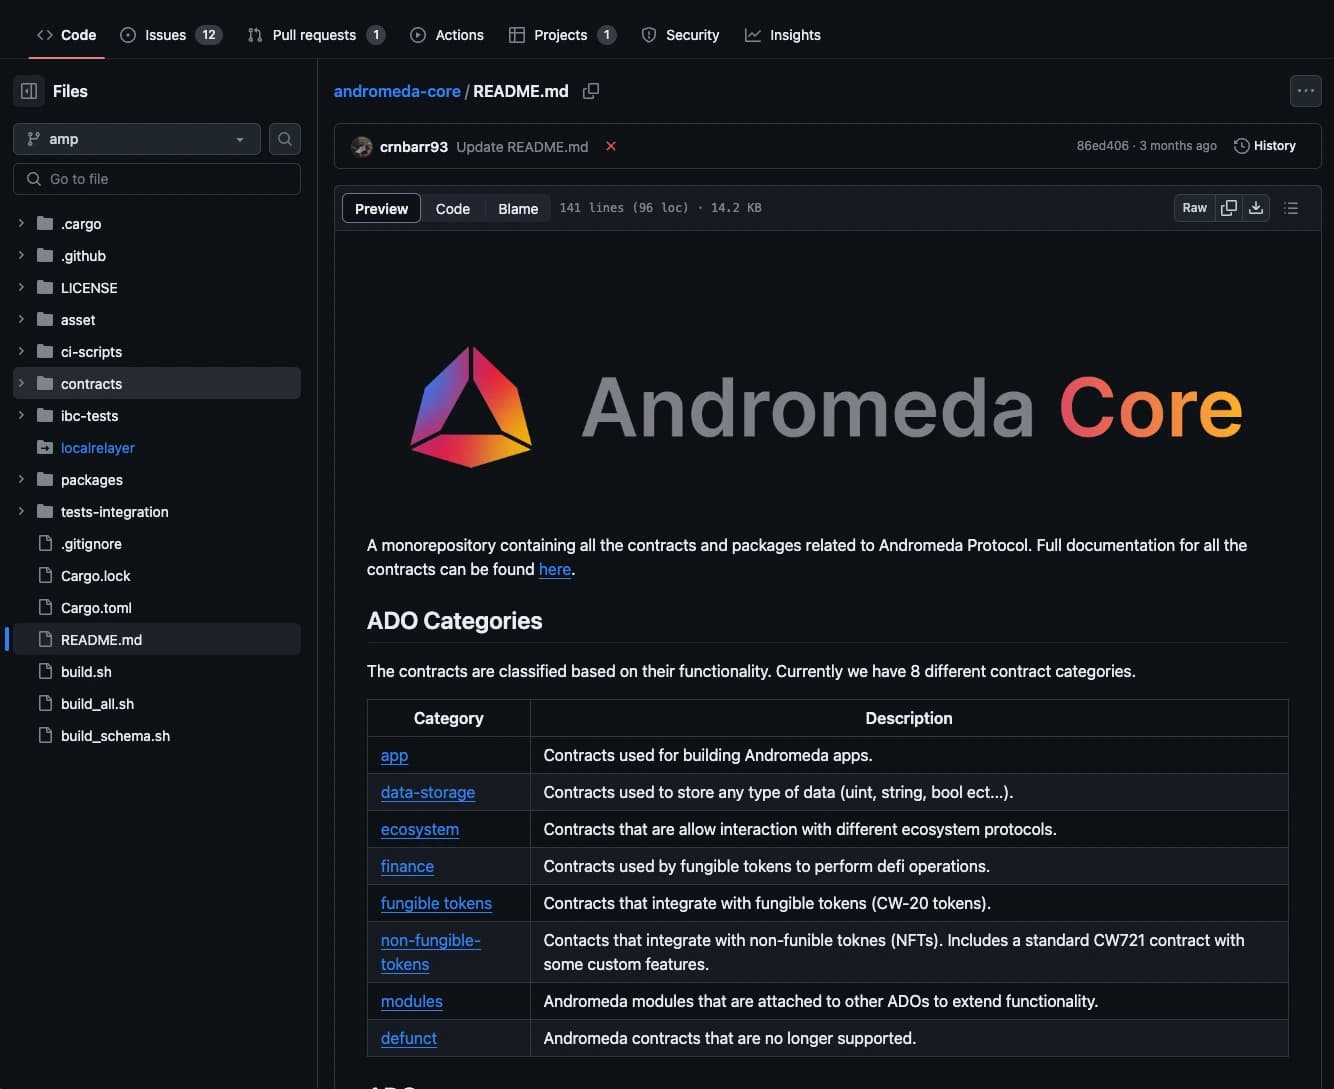Open the Pull requests tab label
The height and width of the screenshot is (1089, 1334).
pyautogui.click(x=314, y=35)
